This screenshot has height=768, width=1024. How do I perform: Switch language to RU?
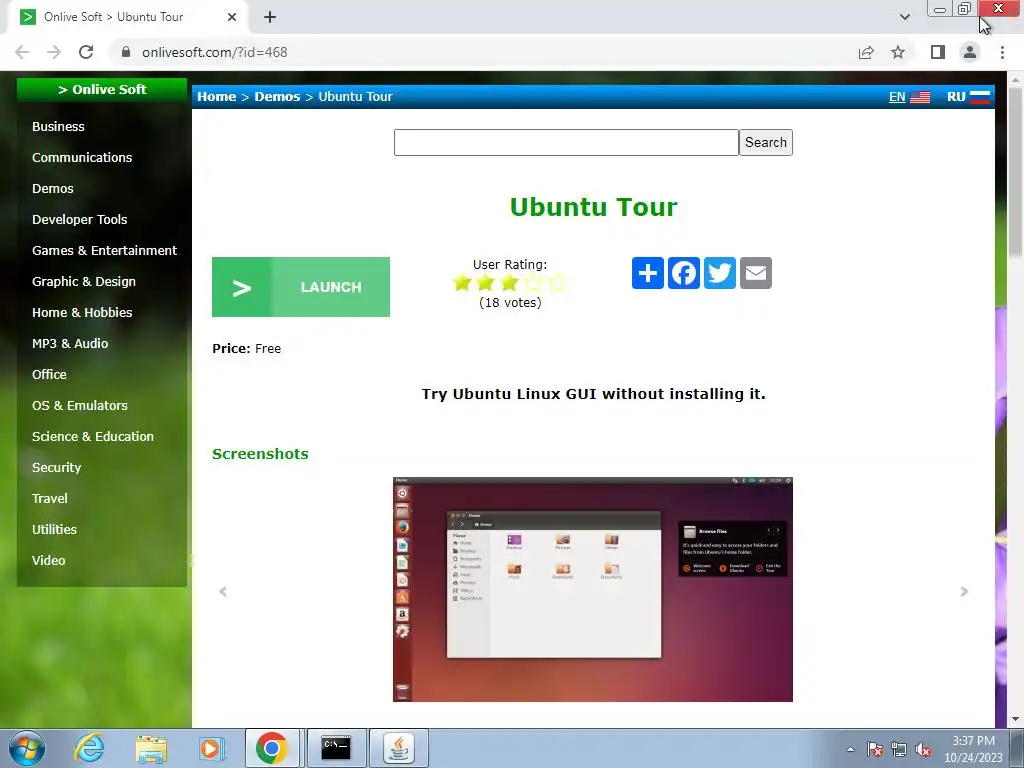(968, 97)
